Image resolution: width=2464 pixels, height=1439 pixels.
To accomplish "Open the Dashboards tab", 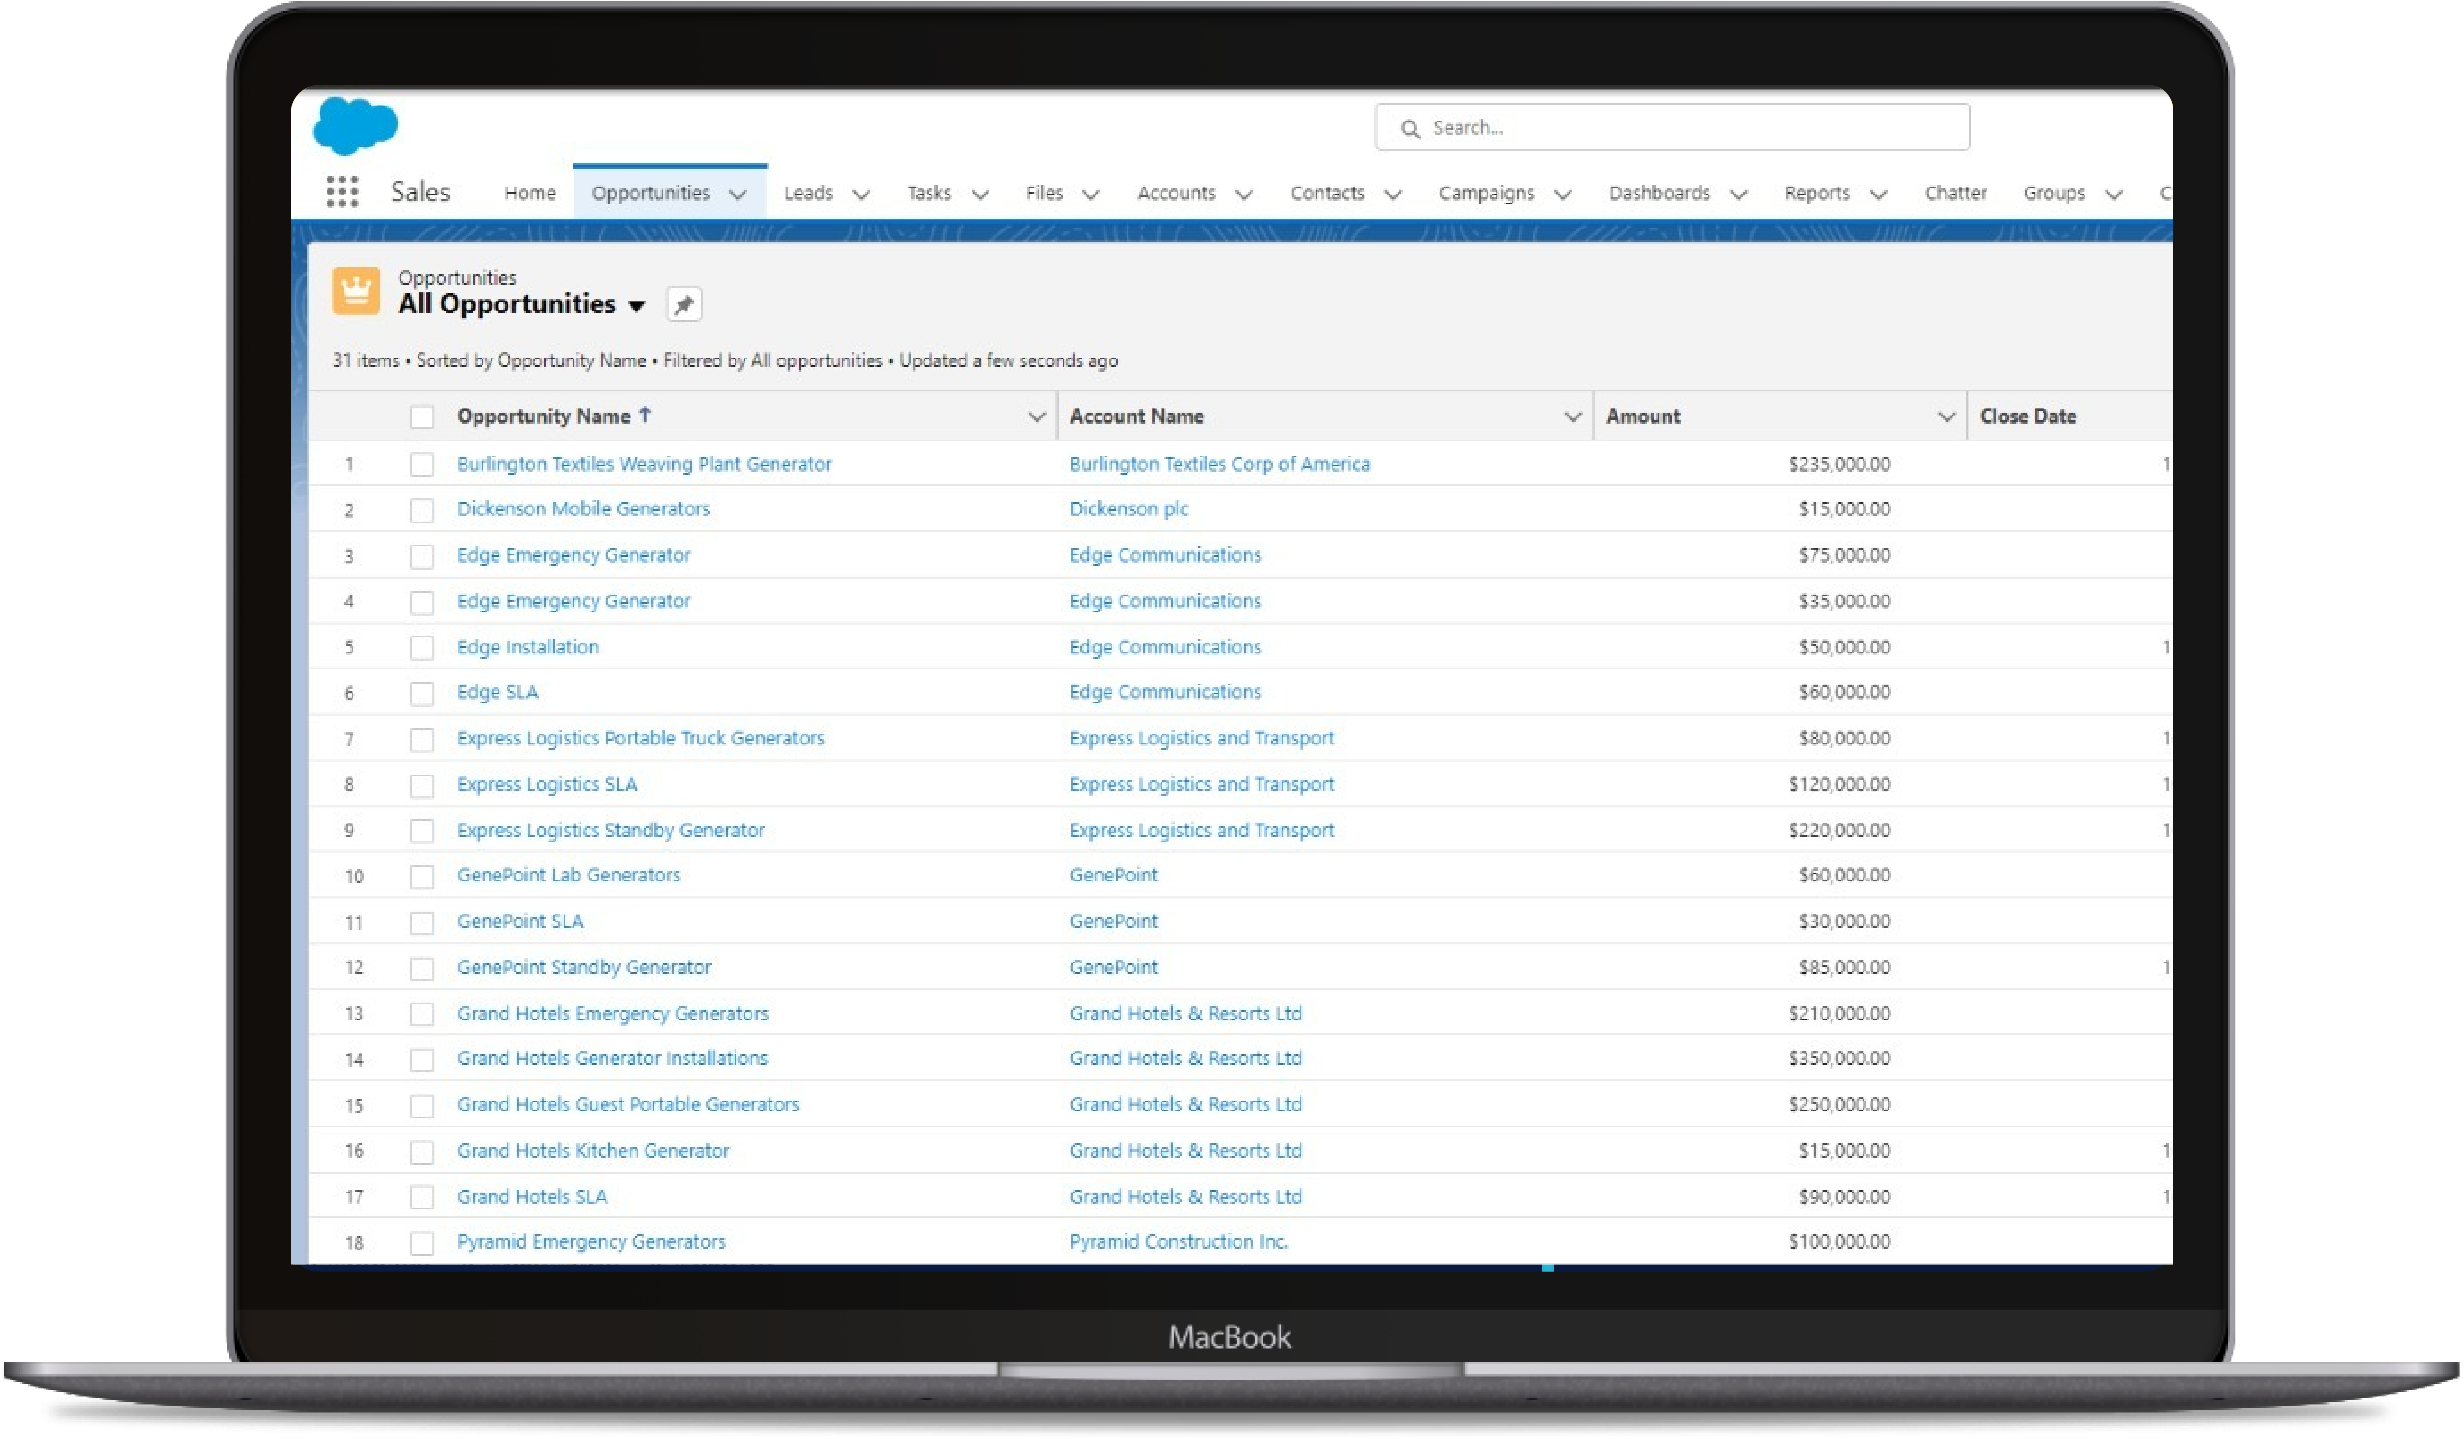I will tap(1659, 193).
